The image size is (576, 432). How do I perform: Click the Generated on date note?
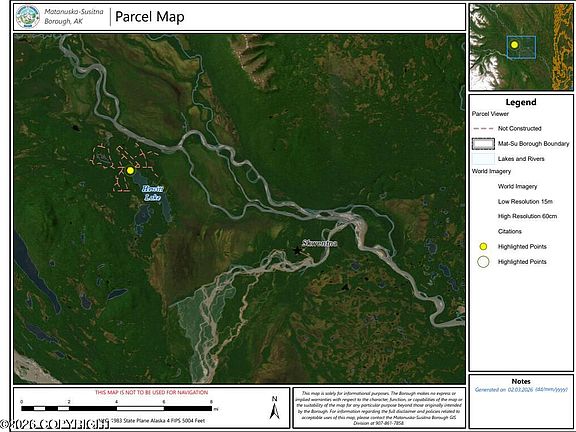[521, 389]
